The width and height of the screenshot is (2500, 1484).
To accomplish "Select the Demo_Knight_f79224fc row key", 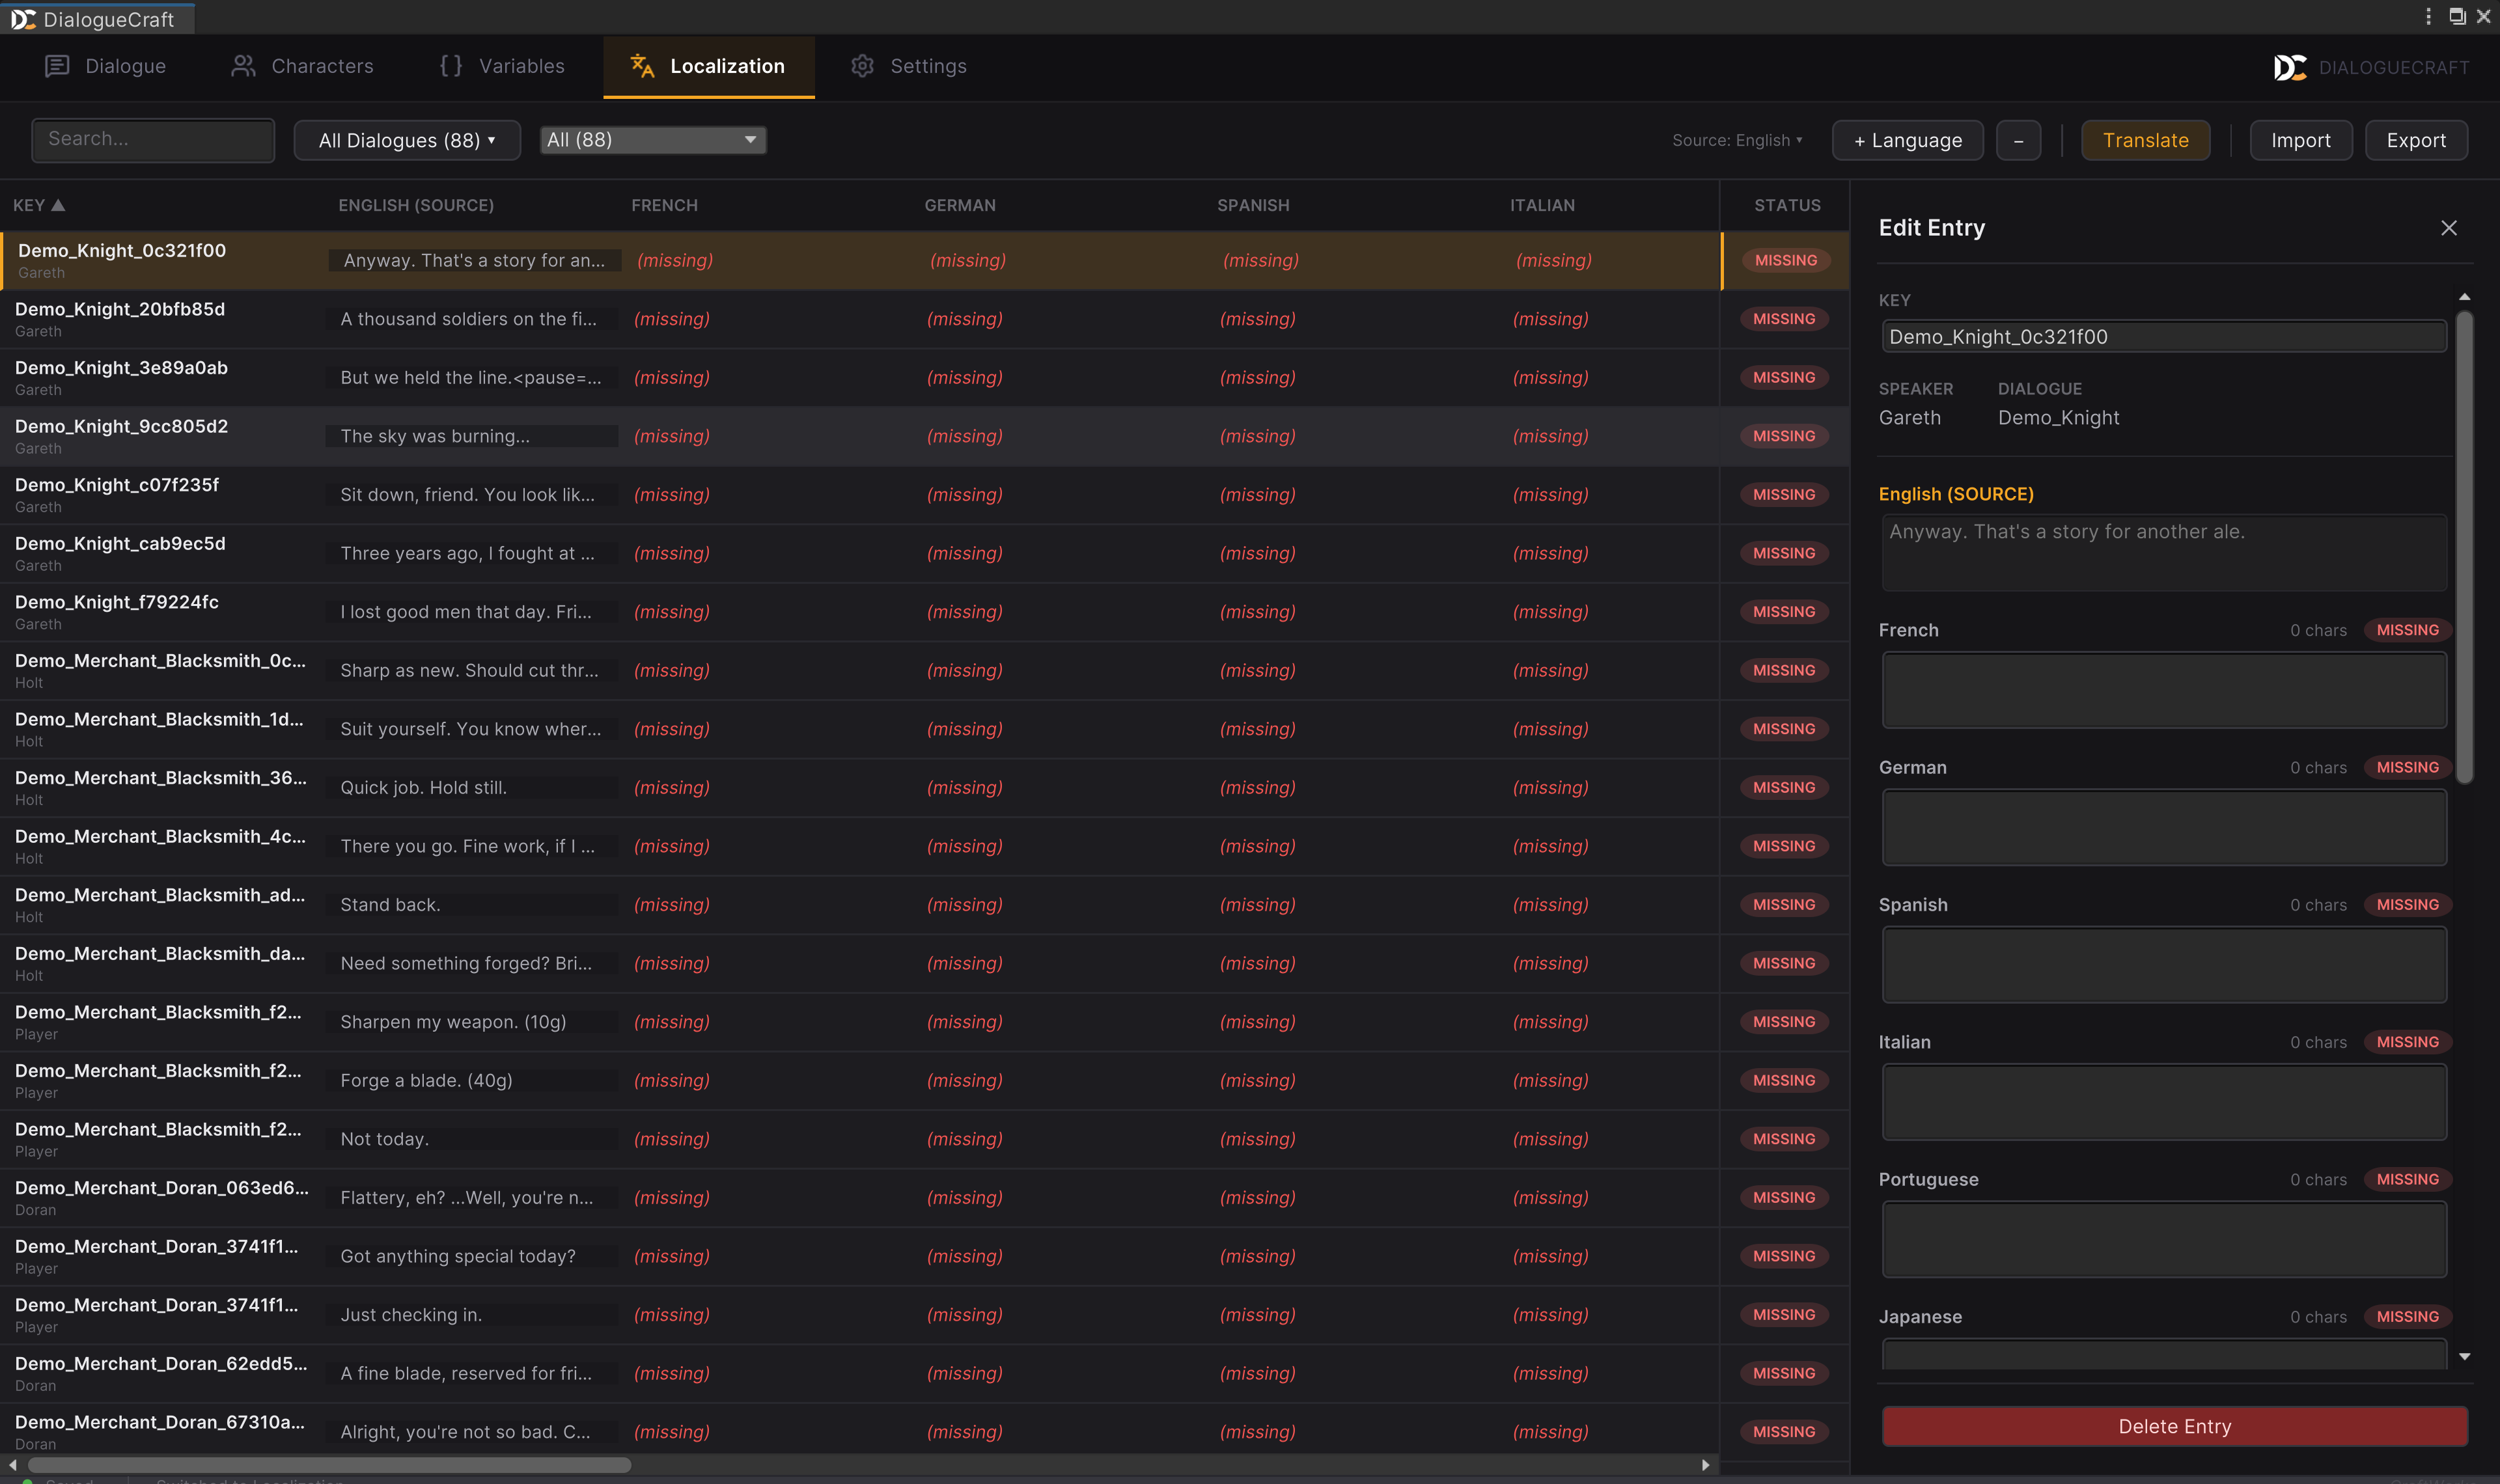I will (x=116, y=602).
